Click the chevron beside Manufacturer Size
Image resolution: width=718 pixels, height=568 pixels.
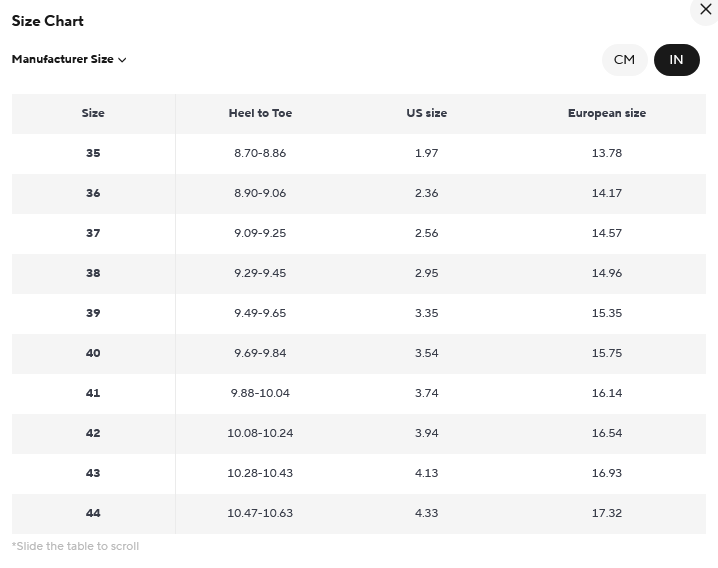point(122,60)
